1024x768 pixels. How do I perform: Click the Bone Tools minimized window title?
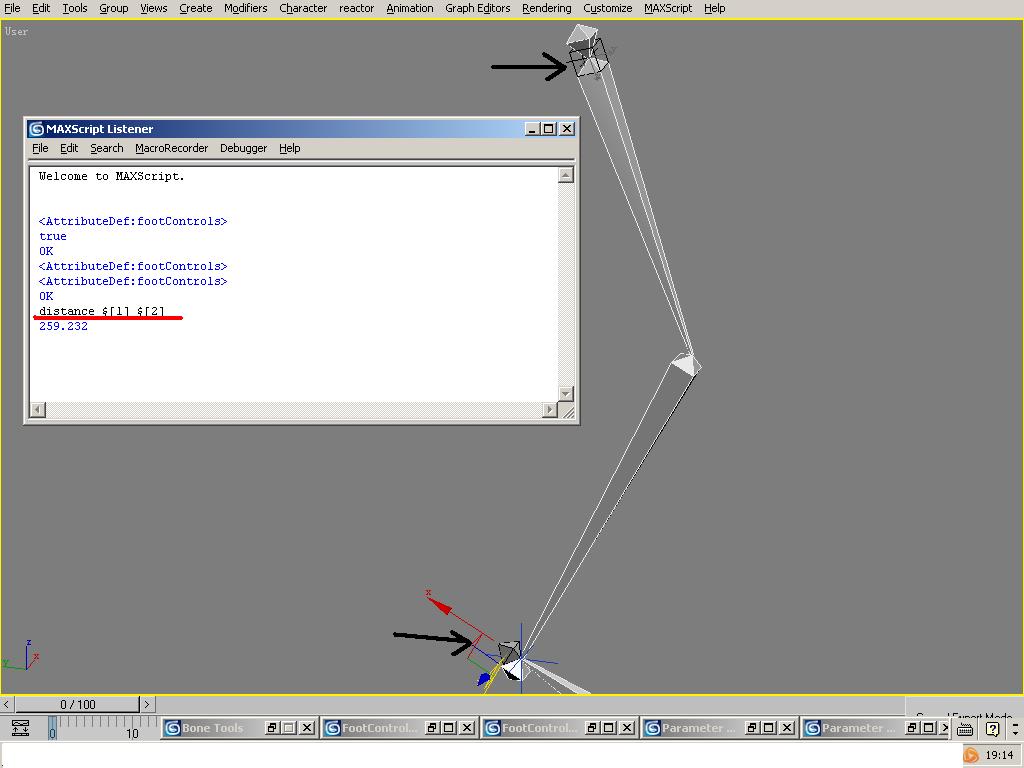click(212, 728)
